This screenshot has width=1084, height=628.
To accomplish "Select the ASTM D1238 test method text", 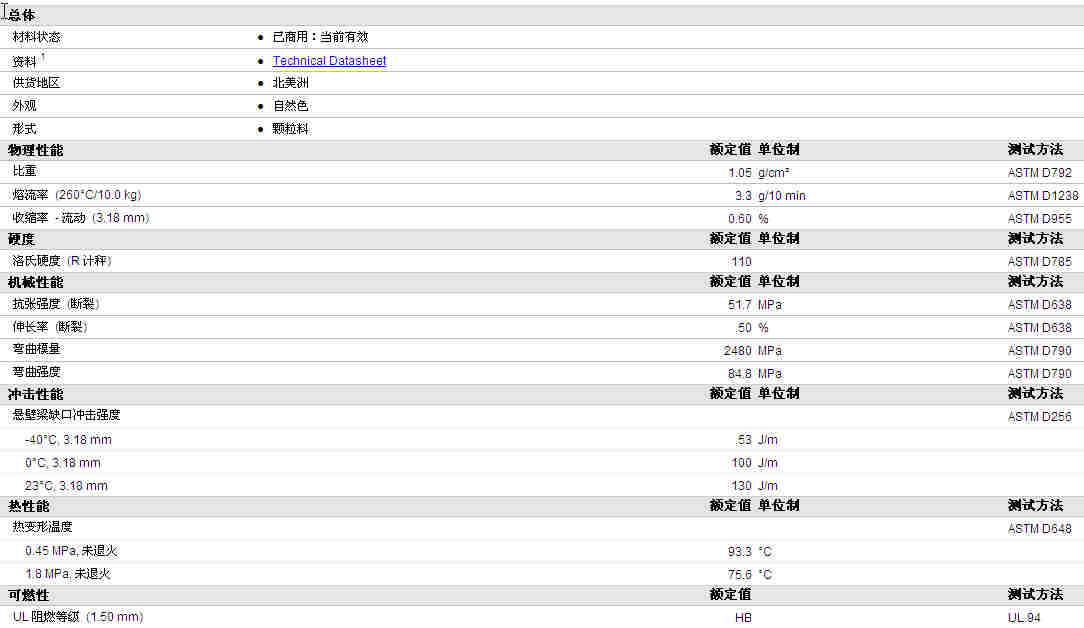I will point(1043,196).
